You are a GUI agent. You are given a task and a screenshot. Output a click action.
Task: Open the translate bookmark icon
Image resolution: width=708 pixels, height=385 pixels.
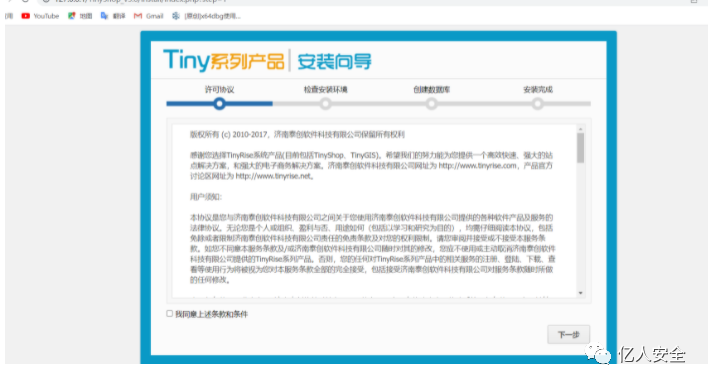click(104, 16)
